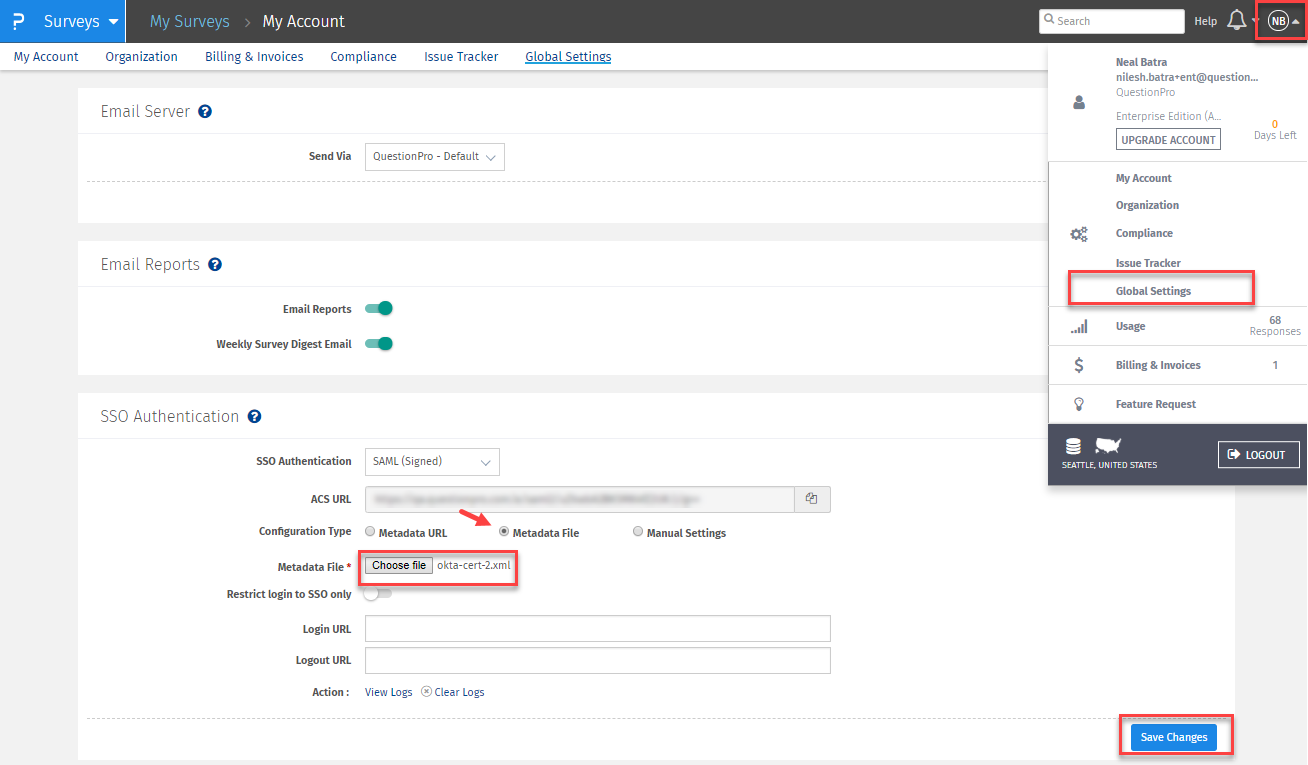Click the lightbulb feature request icon
The height and width of the screenshot is (765, 1308).
1078,404
